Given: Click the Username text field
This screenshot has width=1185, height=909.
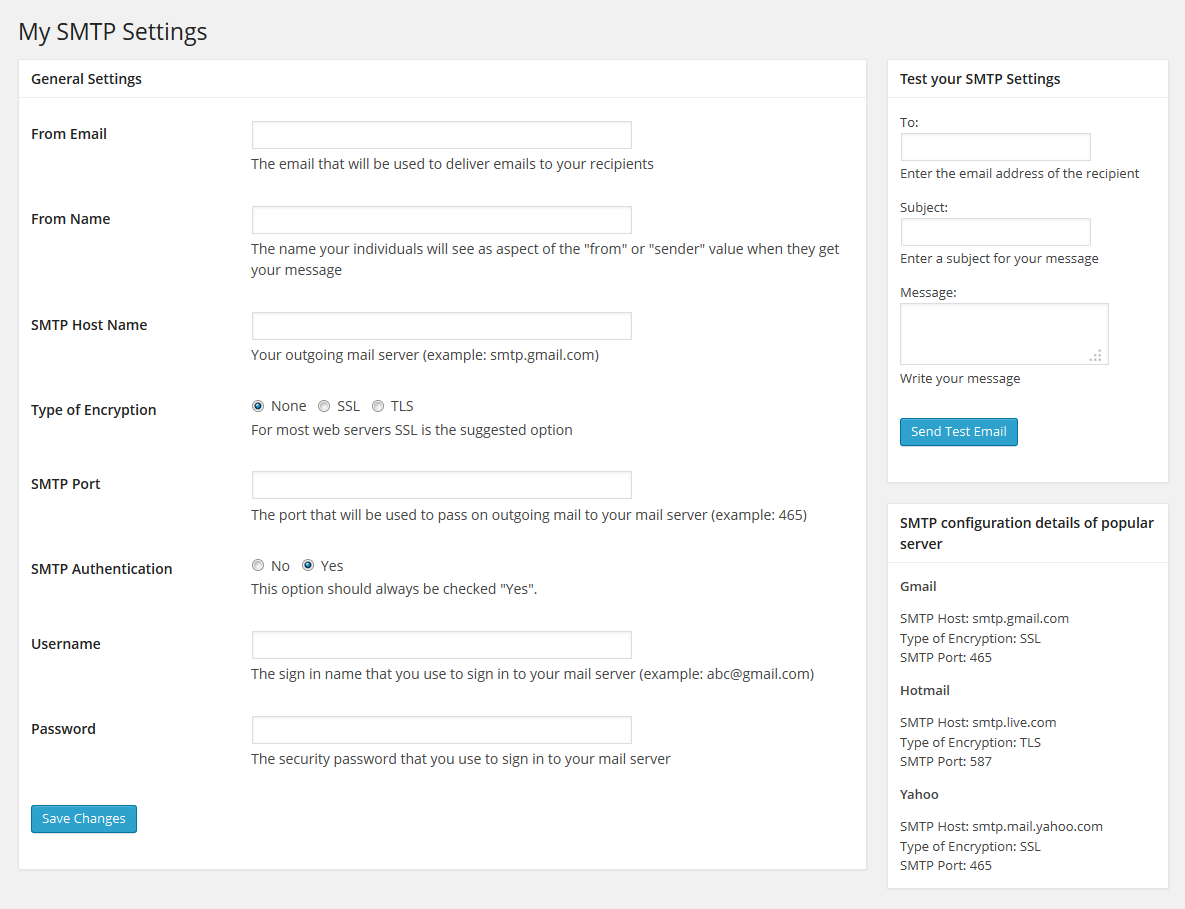Looking at the screenshot, I should point(441,645).
